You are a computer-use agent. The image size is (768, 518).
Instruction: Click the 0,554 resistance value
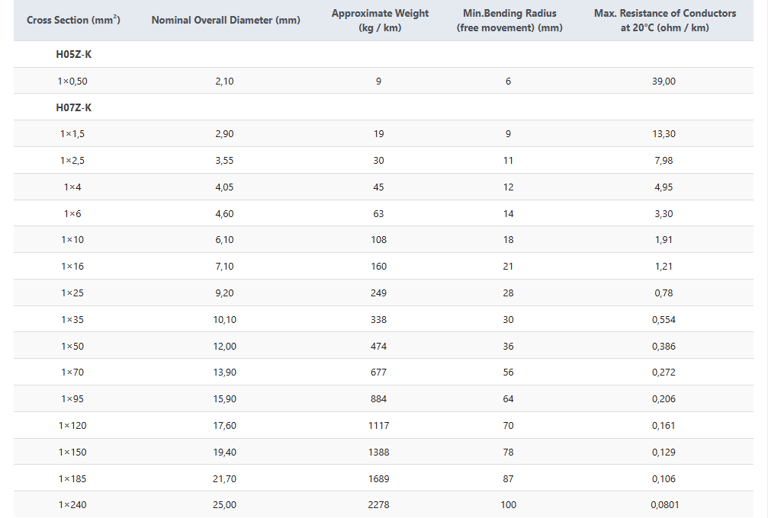[664, 319]
